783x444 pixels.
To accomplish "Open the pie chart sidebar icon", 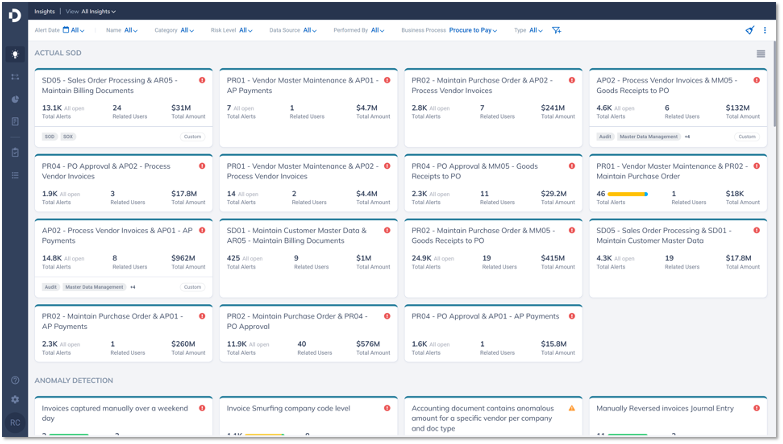I will point(15,99).
